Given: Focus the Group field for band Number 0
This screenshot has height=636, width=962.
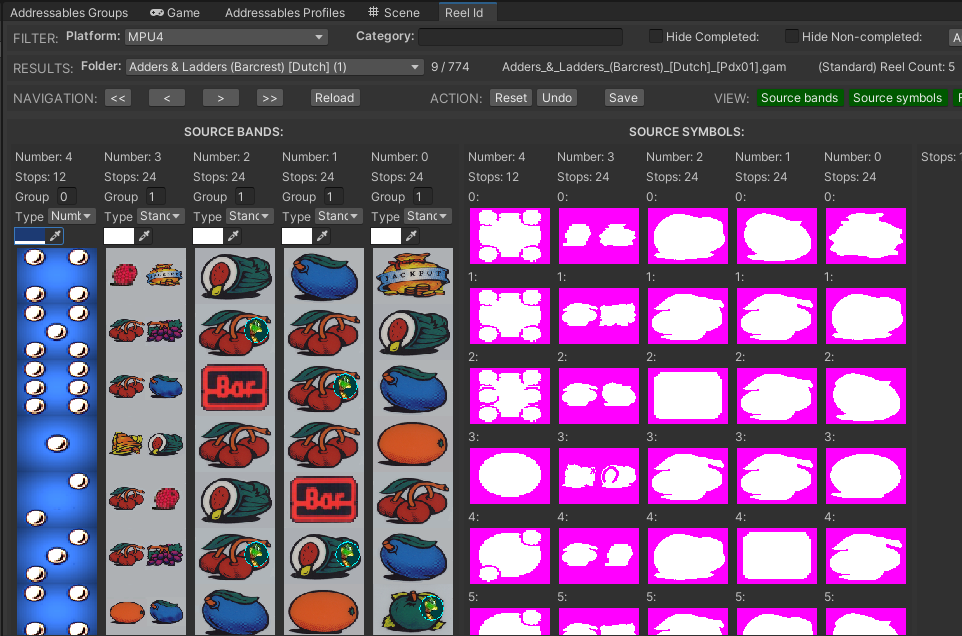Looking at the screenshot, I should pyautogui.click(x=422, y=197).
